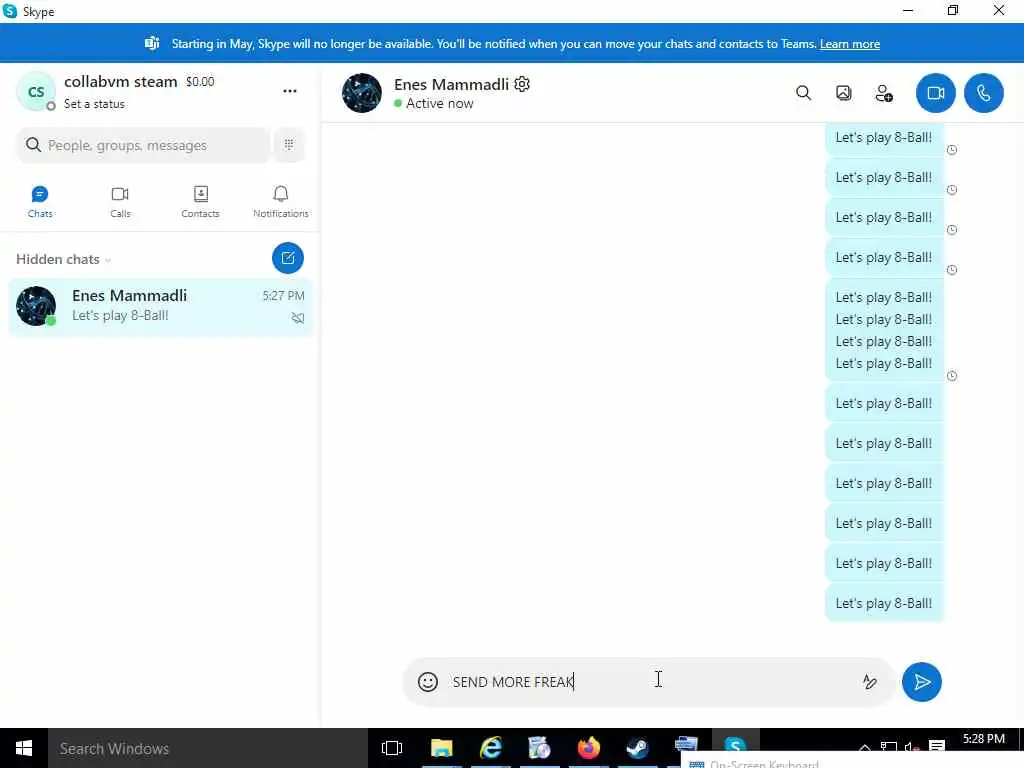This screenshot has height=768, width=1024.
Task: Open search within conversation magnifier icon
Action: click(x=803, y=93)
